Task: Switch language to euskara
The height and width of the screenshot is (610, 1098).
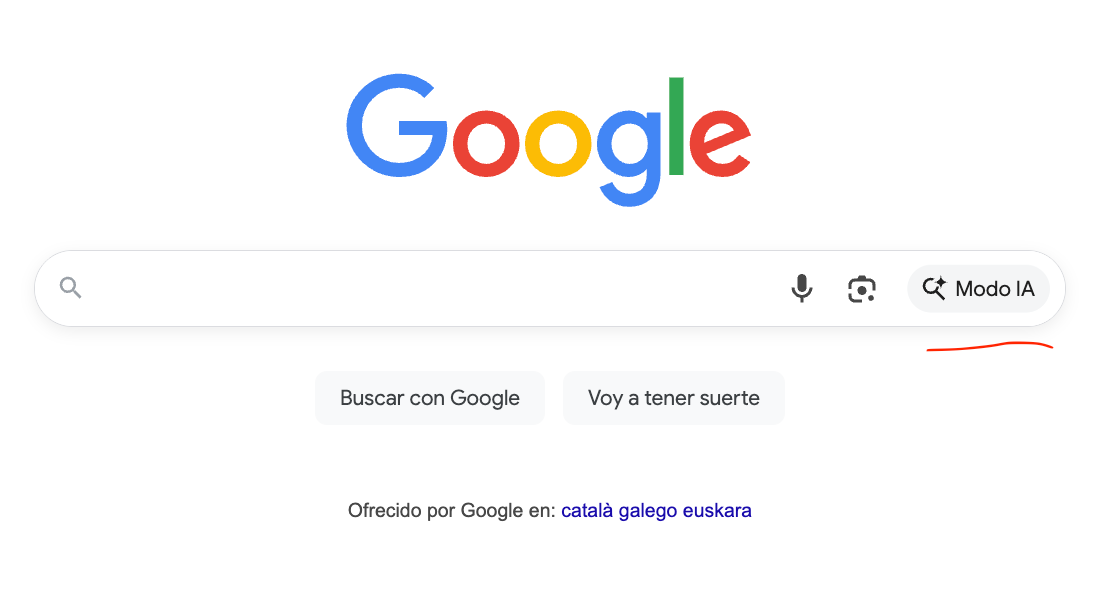Action: pos(717,511)
